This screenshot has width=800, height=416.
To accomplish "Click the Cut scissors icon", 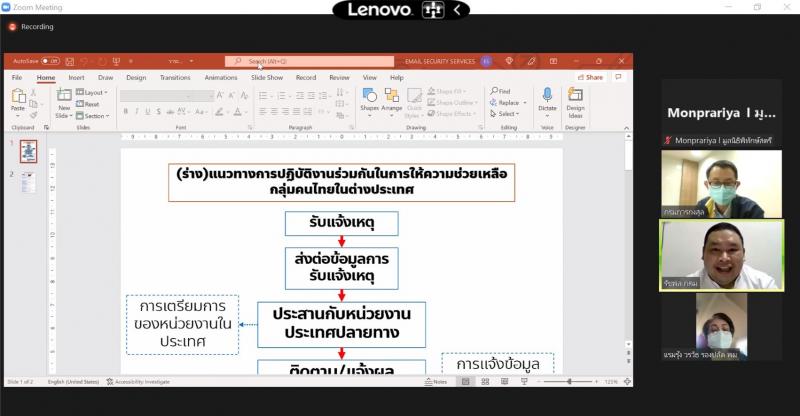I will 34,92.
